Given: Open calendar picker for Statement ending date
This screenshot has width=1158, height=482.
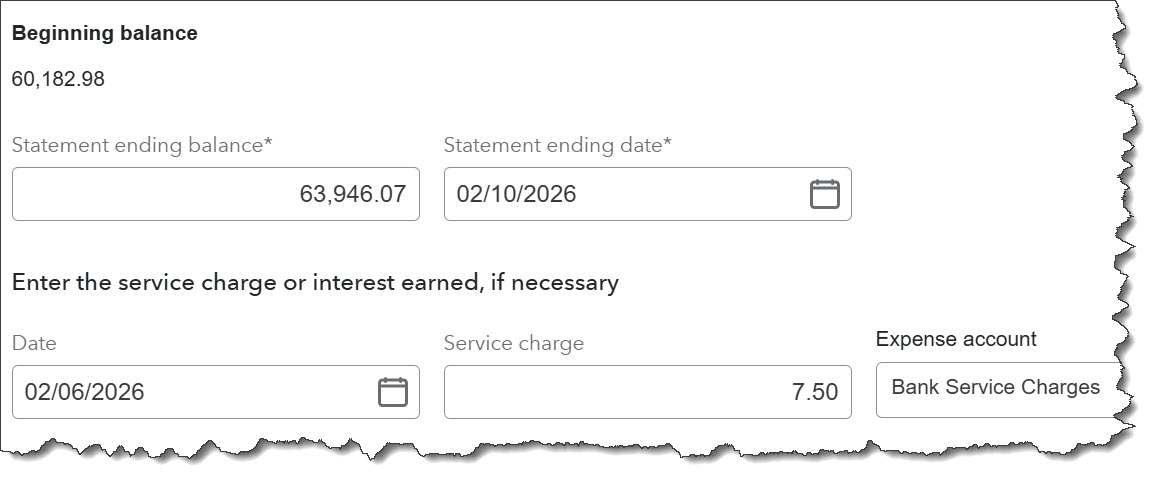Looking at the screenshot, I should point(824,194).
